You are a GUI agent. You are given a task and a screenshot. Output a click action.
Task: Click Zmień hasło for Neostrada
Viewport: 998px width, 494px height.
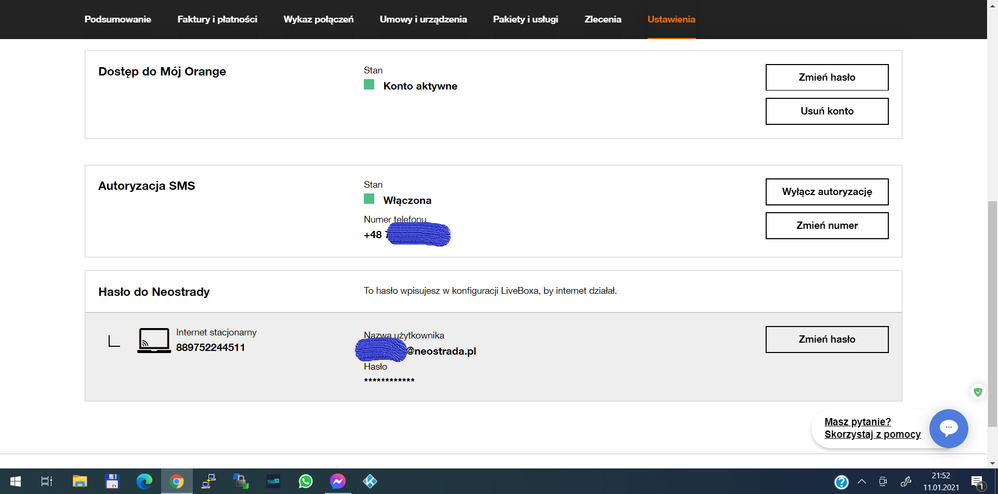tap(827, 339)
